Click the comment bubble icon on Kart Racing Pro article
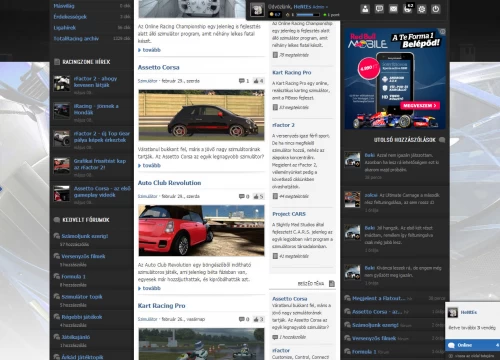This screenshot has height=360, width=500. click(x=241, y=319)
